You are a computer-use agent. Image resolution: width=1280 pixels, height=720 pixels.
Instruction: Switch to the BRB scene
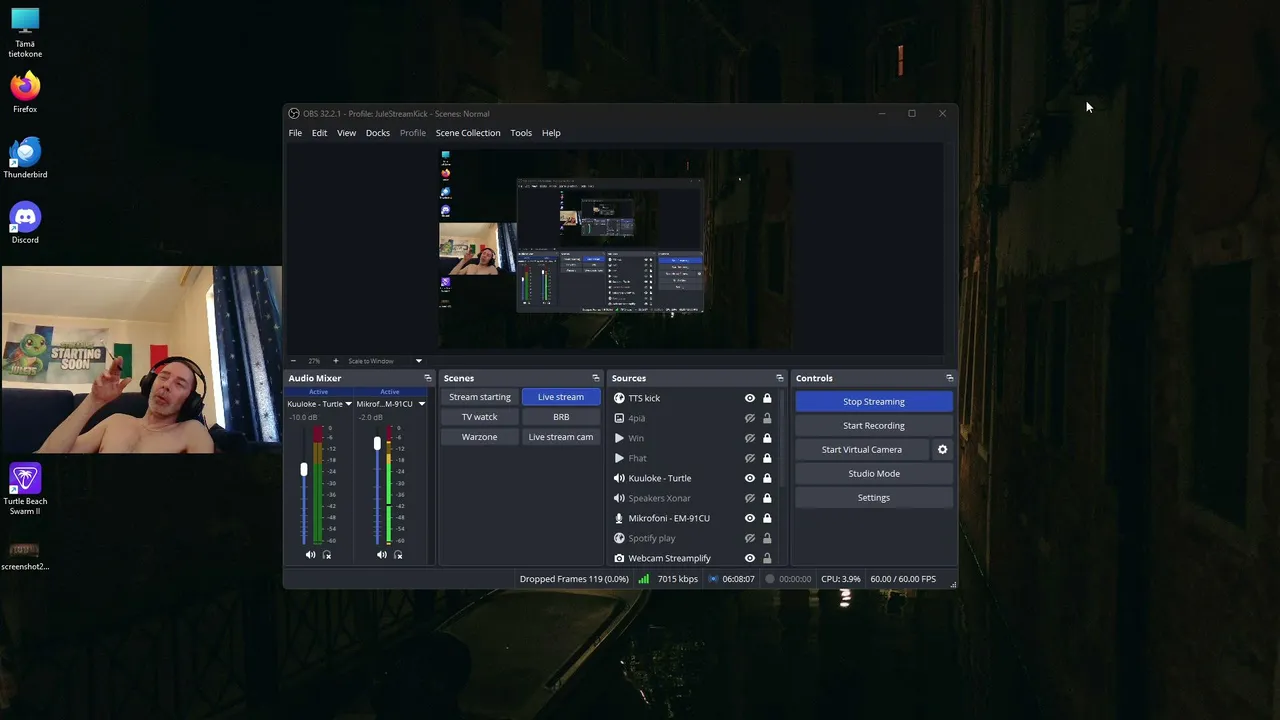click(x=561, y=417)
